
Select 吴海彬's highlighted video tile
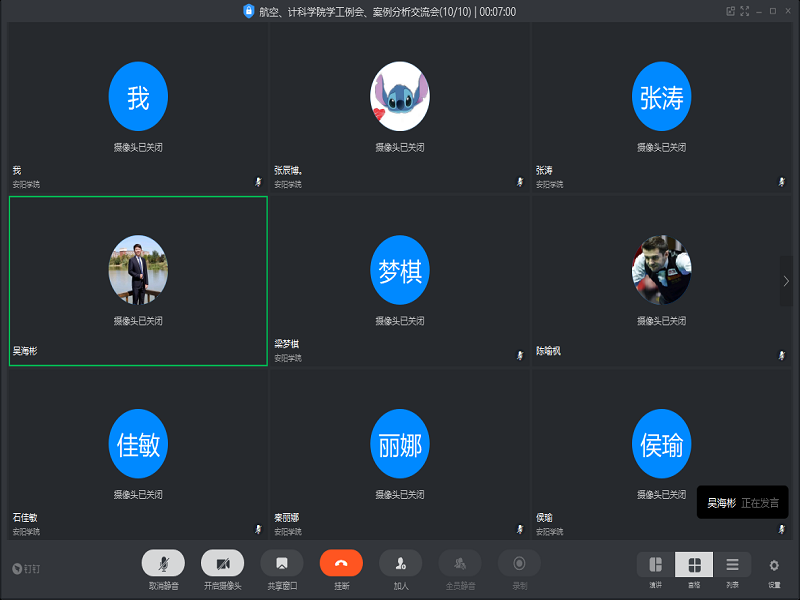[138, 281]
